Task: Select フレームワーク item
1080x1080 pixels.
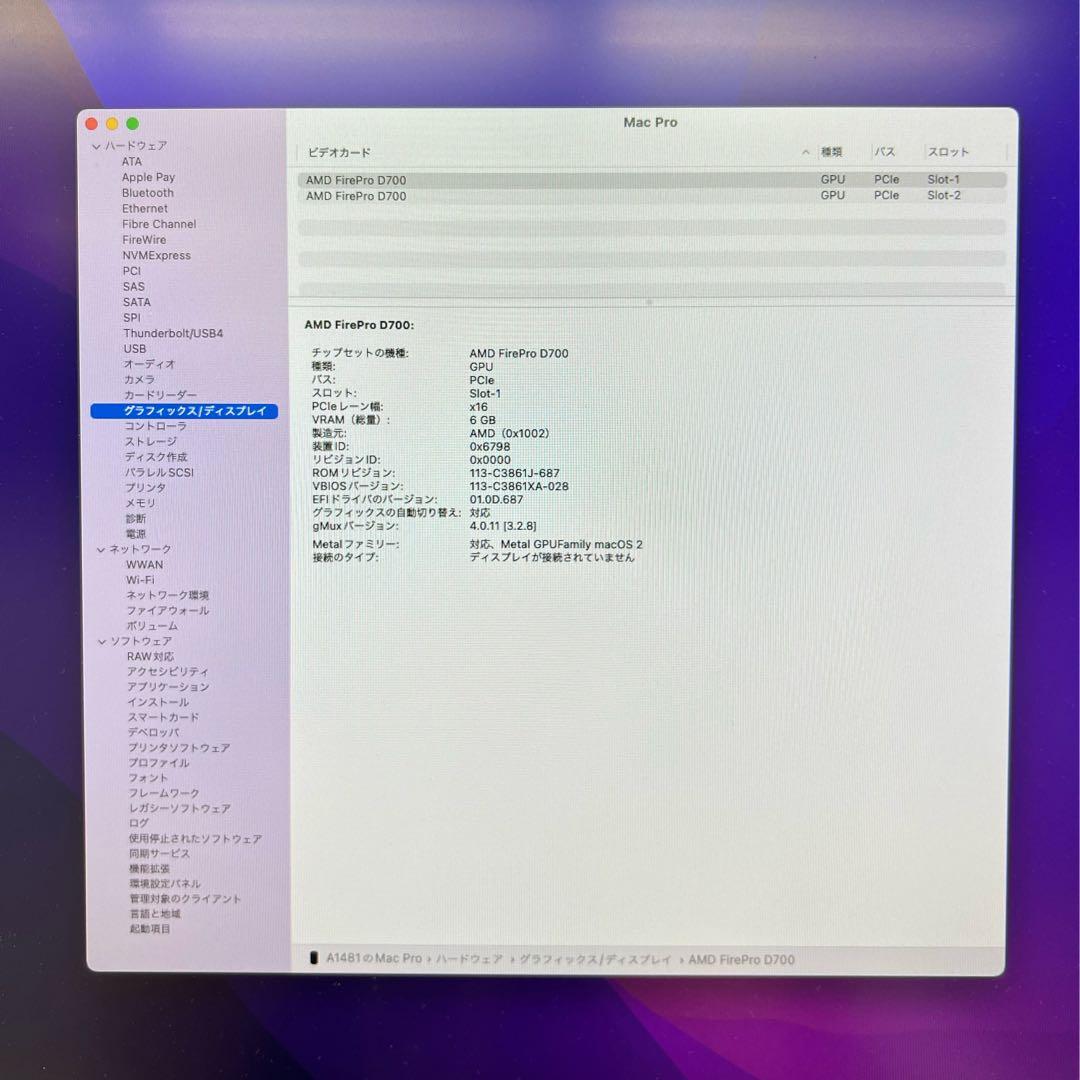Action: pyautogui.click(x=164, y=793)
